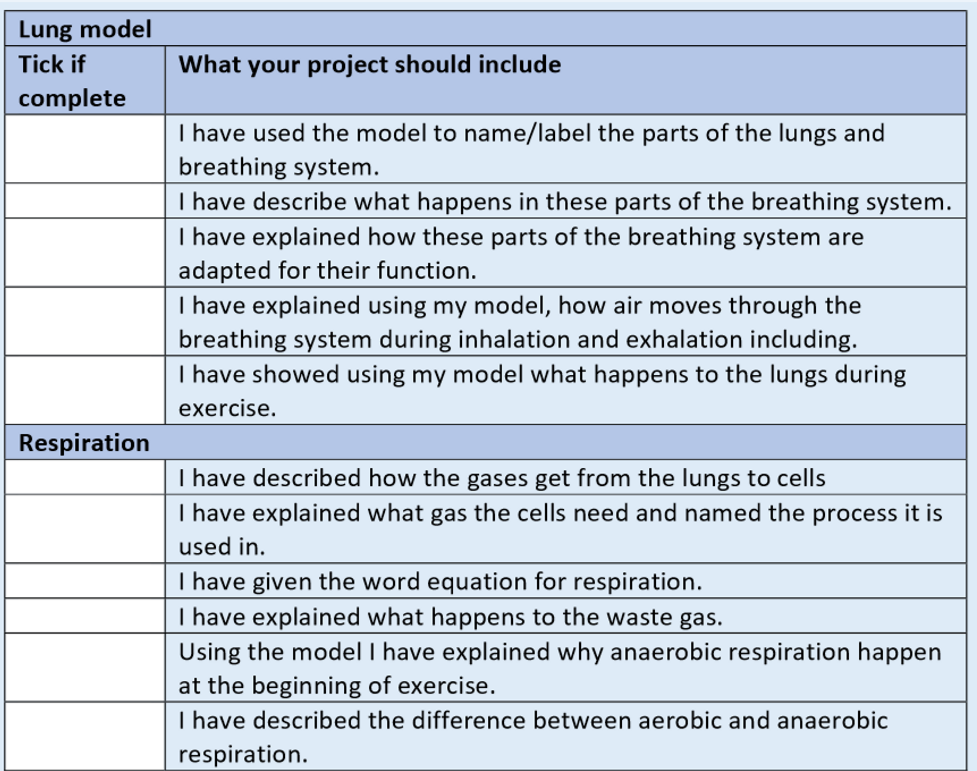The height and width of the screenshot is (771, 977).
Task: Tick the cell beside anaerobic respiration at exercise start
Action: tap(85, 668)
